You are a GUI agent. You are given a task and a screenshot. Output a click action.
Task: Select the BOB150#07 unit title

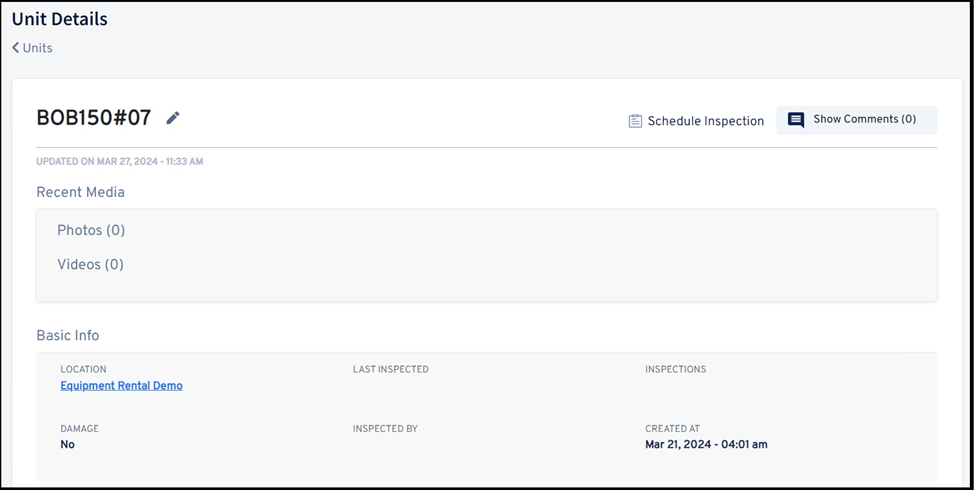tap(94, 118)
